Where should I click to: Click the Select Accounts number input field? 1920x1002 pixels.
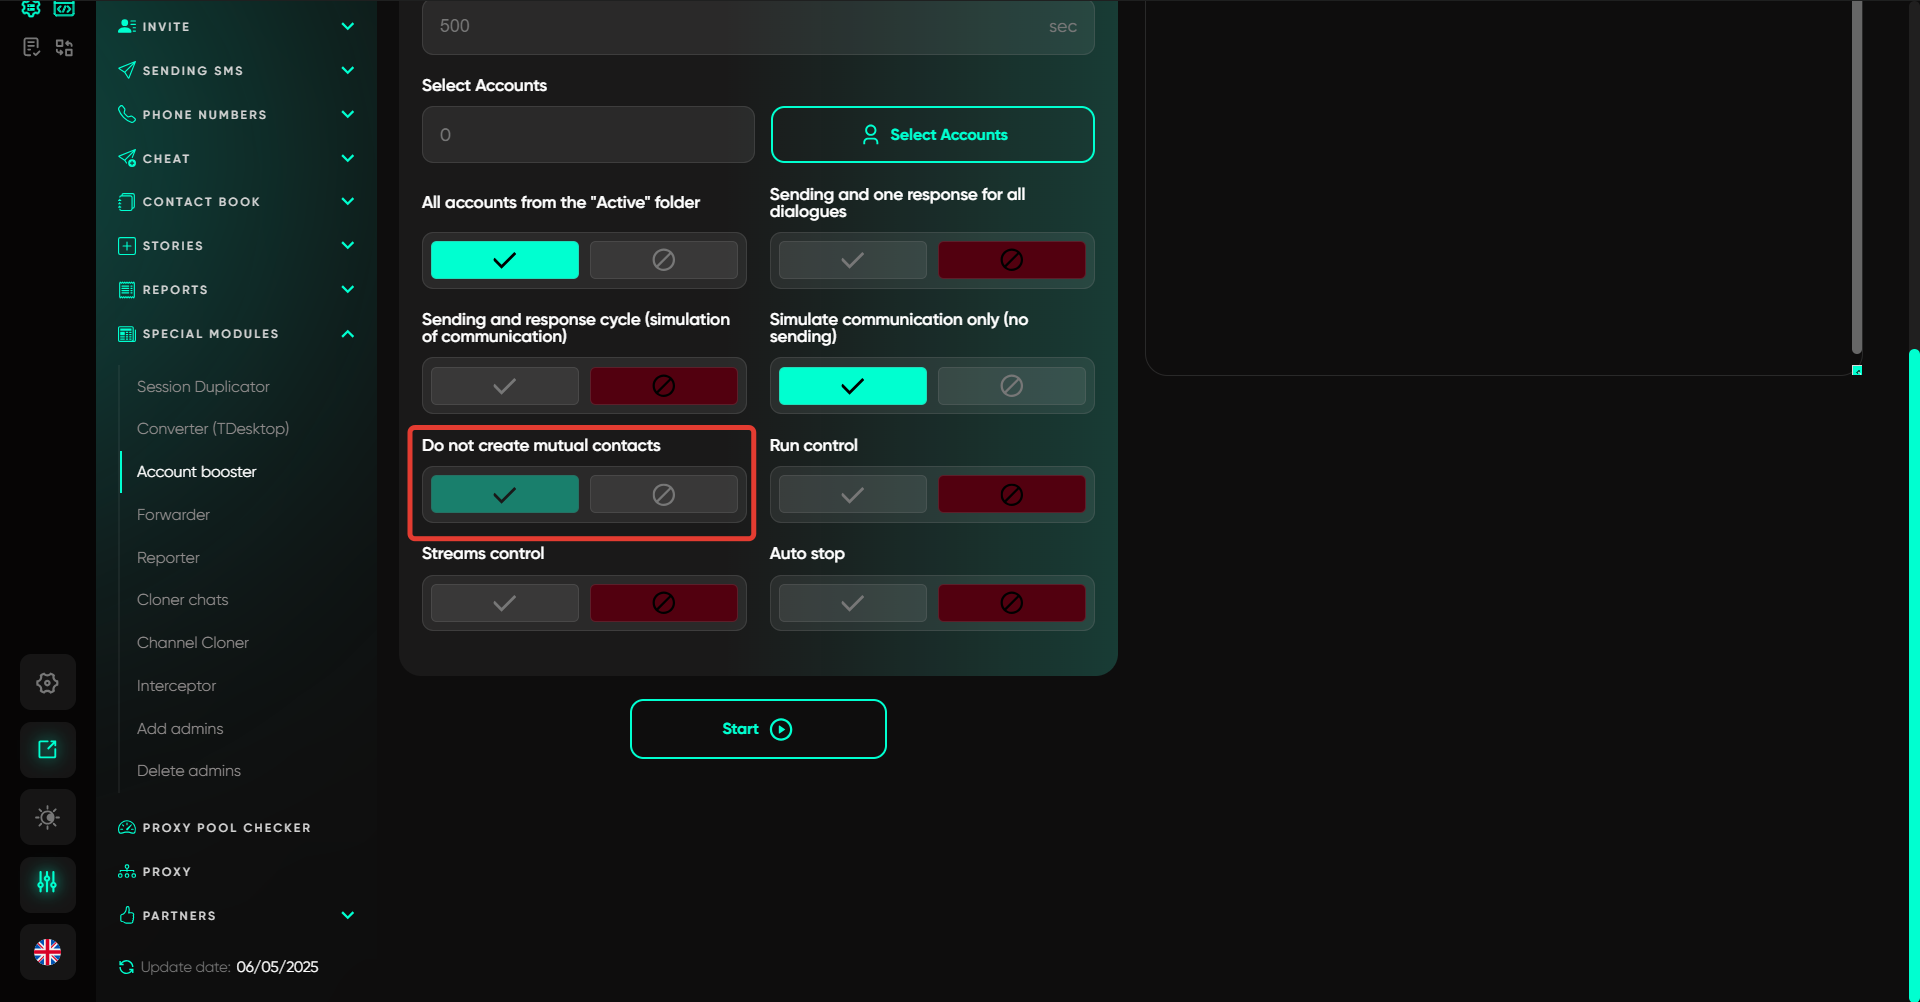[x=588, y=135]
